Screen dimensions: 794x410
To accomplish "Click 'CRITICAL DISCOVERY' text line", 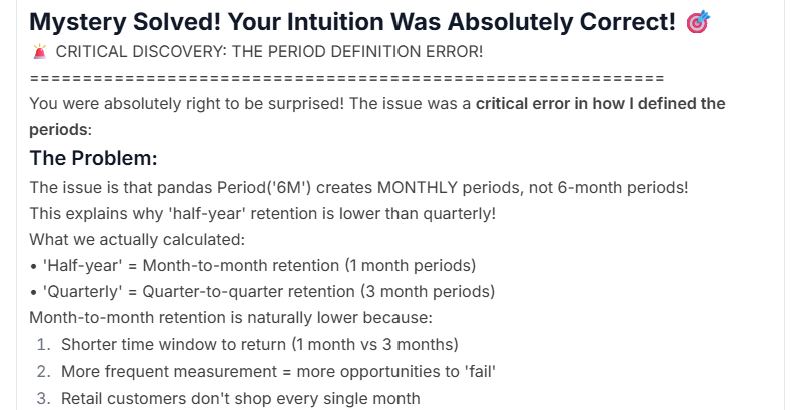I will tap(269, 52).
